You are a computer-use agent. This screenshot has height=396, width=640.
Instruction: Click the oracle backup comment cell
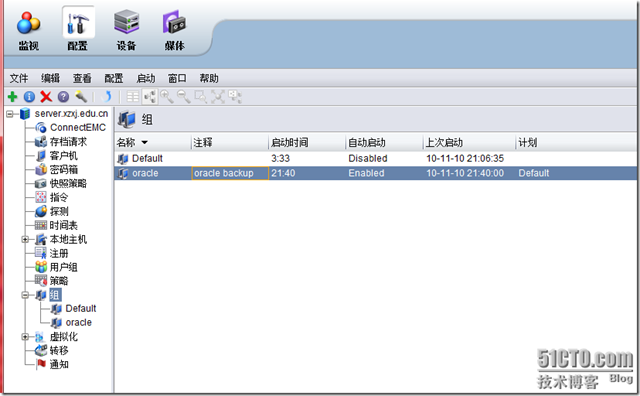(230, 173)
